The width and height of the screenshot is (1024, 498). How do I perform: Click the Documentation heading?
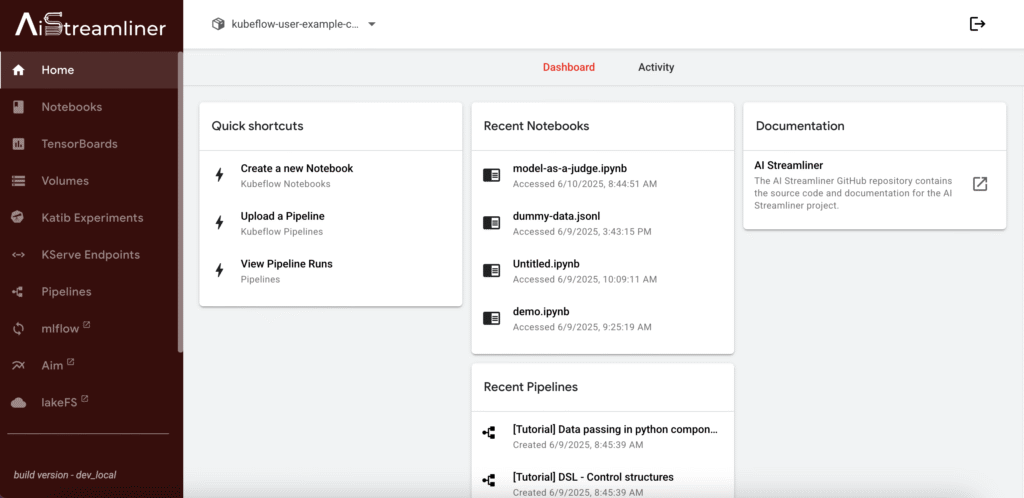point(800,126)
